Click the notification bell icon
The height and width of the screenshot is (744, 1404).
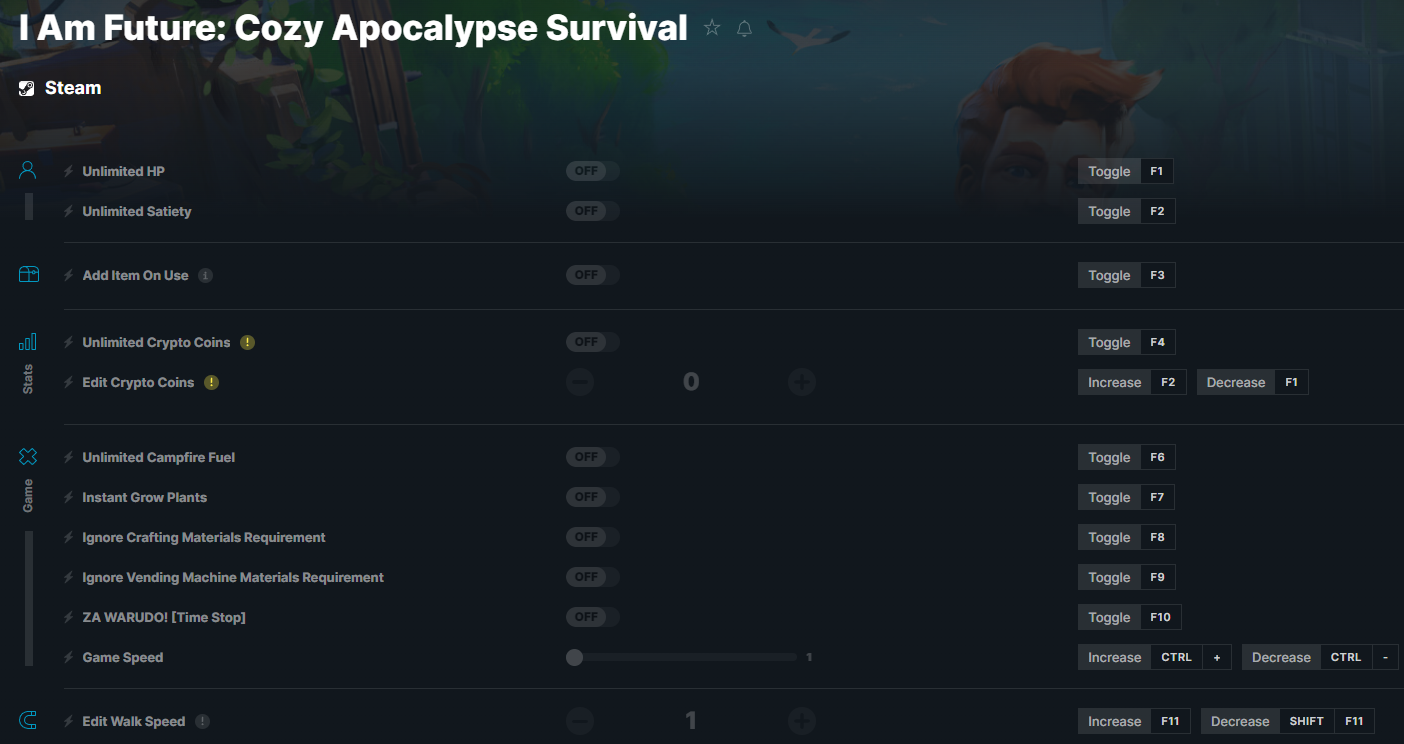coord(744,28)
